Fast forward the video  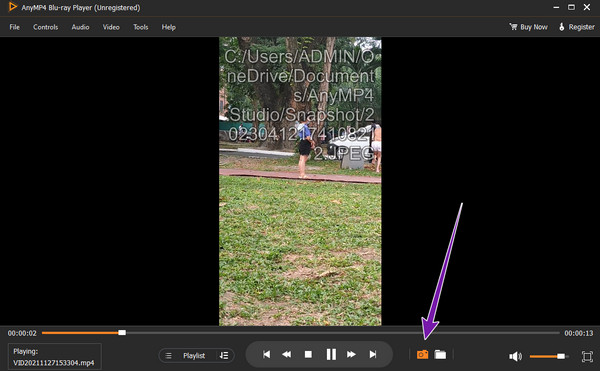351,355
